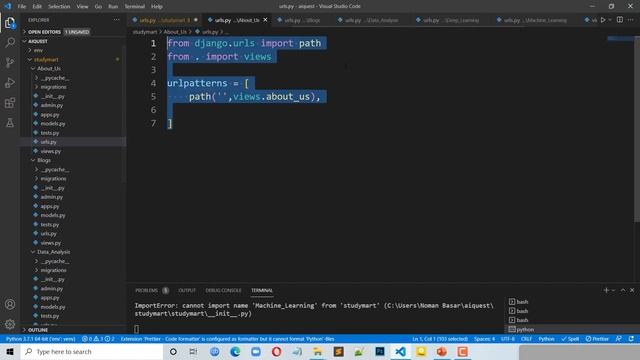Collapse the Blogs folder
This screenshot has width=640, height=360.
tap(44, 160)
